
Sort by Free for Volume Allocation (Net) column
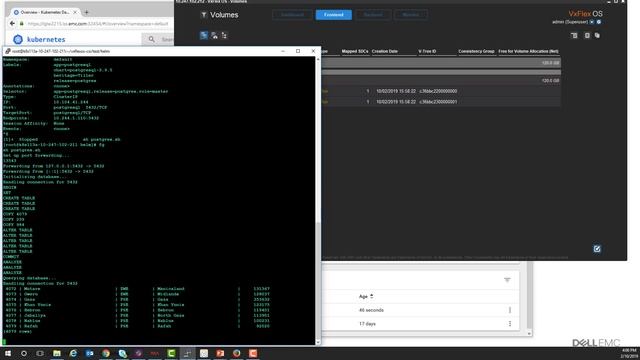pyautogui.click(x=528, y=51)
